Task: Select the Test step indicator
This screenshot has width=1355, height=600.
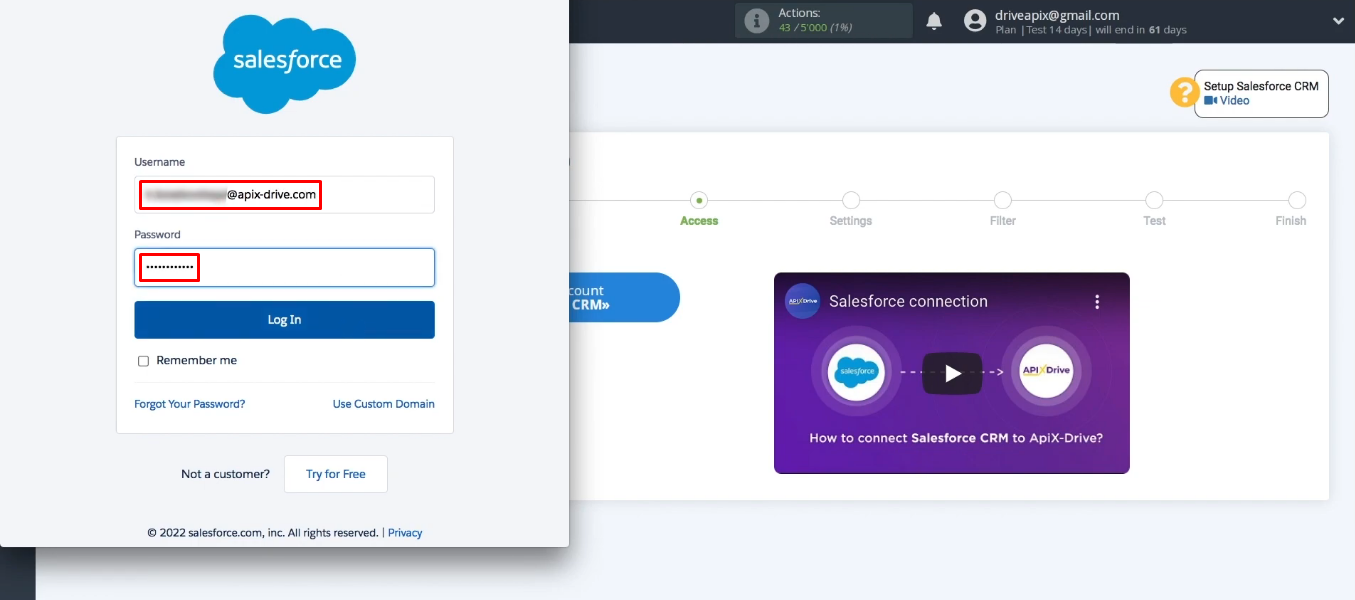Action: 1154,200
